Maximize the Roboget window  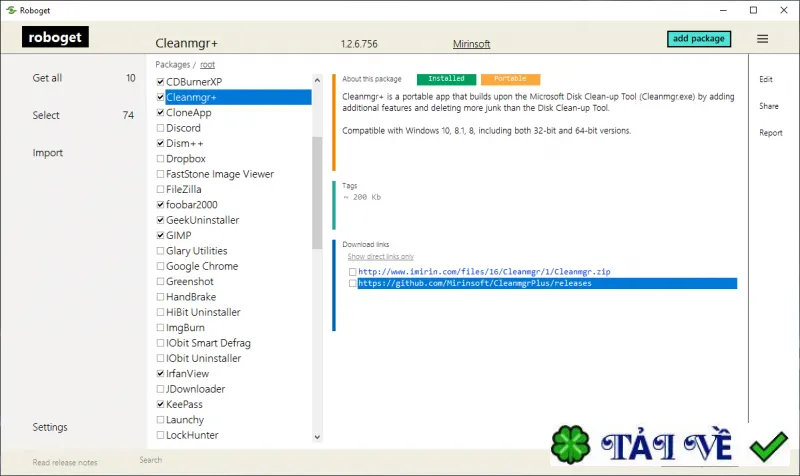point(753,10)
